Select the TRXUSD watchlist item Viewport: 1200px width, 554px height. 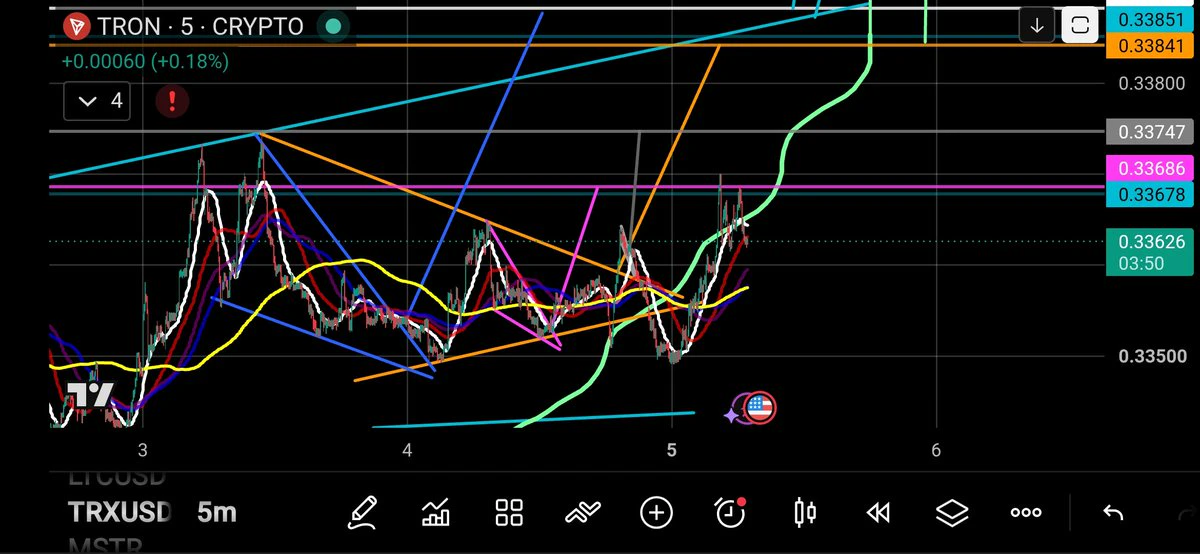point(120,513)
